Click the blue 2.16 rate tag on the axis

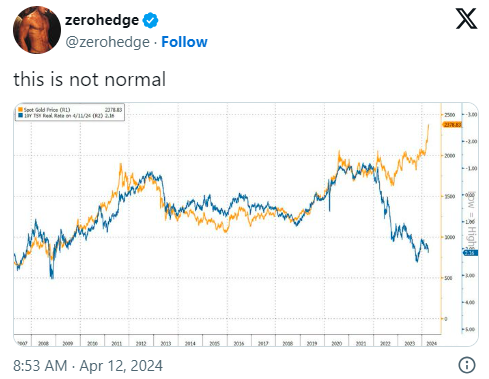470,253
